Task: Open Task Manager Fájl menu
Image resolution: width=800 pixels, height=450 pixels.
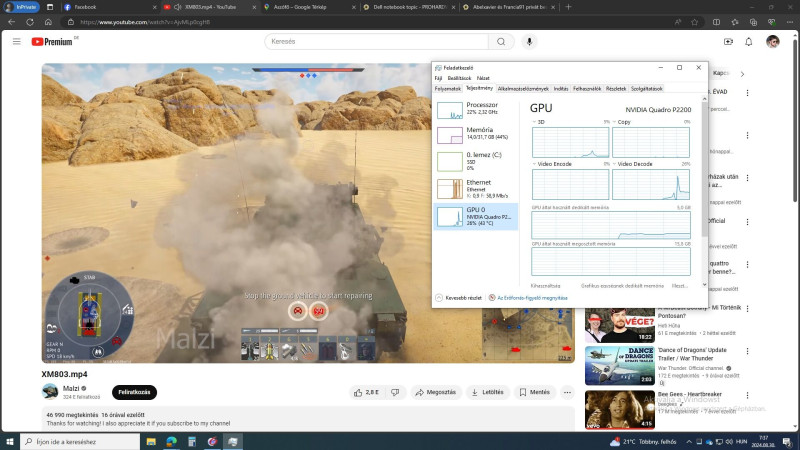Action: (x=438, y=79)
